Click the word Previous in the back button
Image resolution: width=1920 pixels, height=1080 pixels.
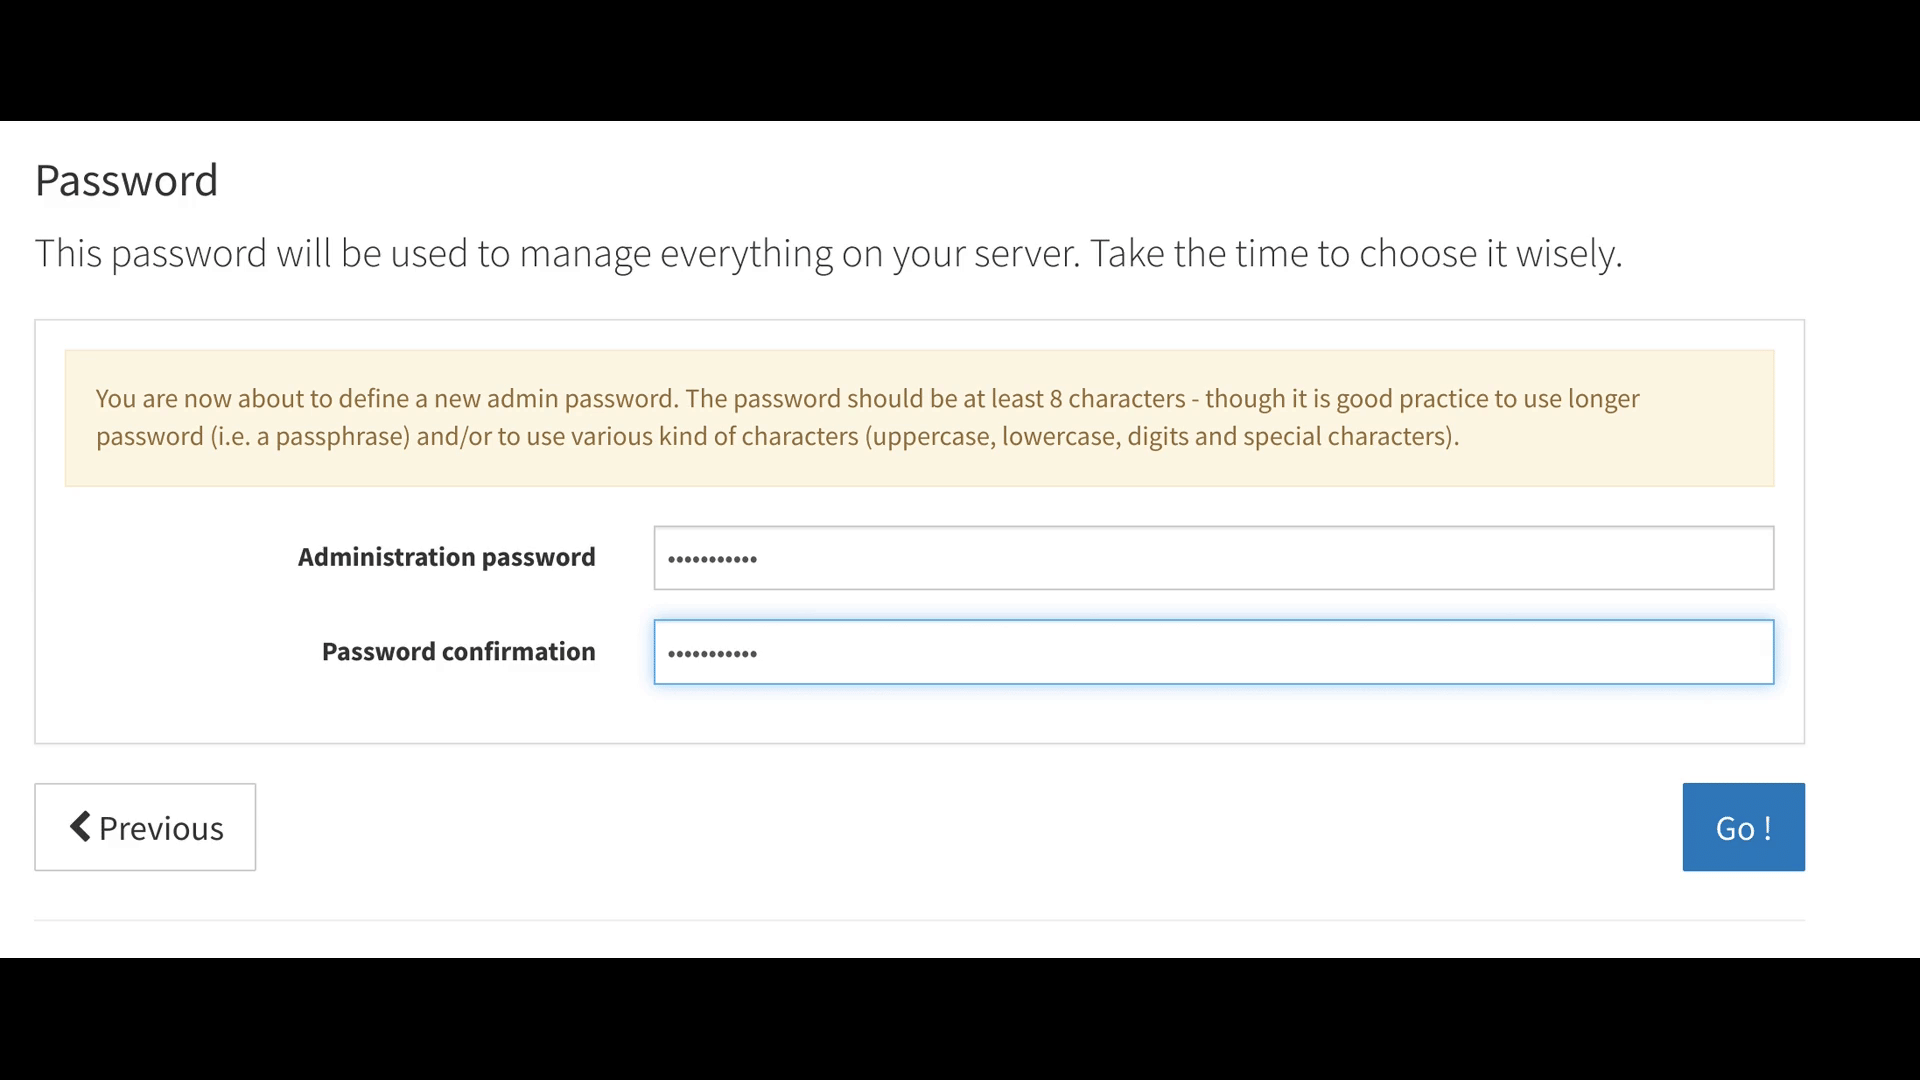pyautogui.click(x=161, y=829)
